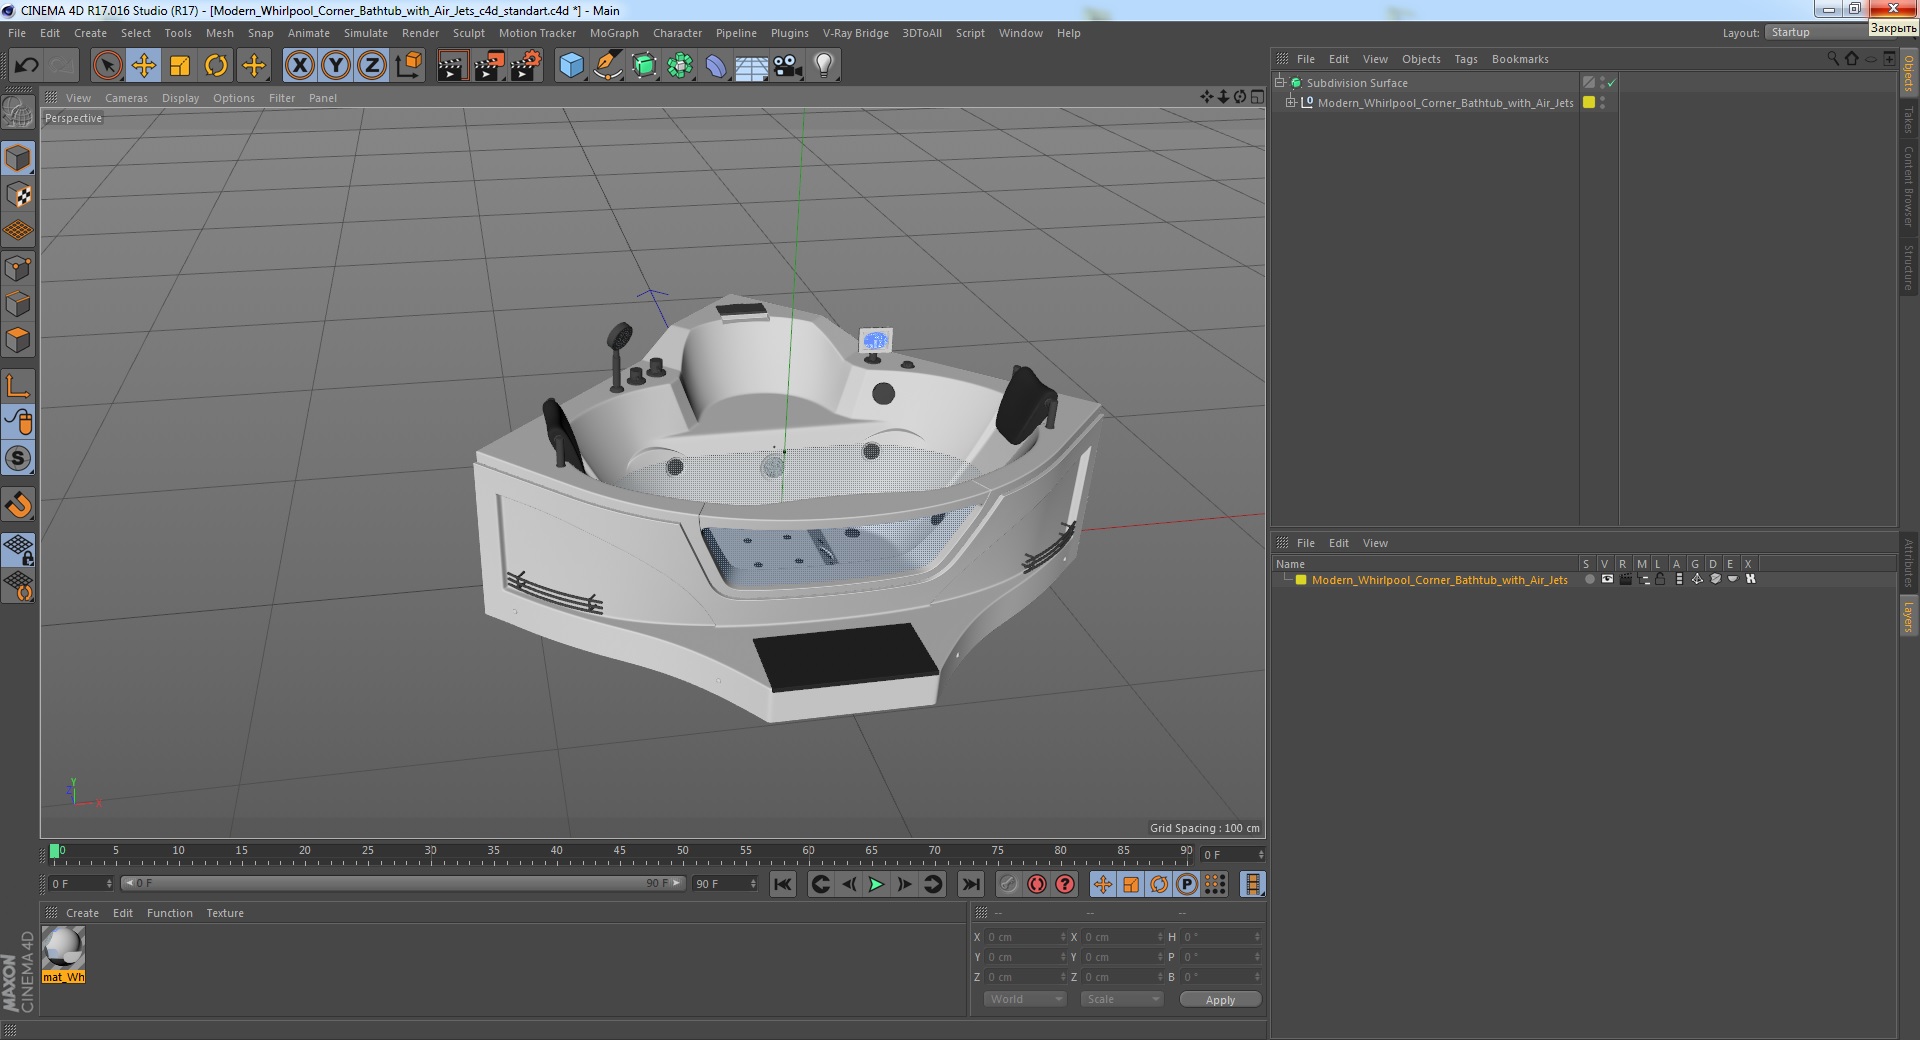The image size is (1920, 1040).
Task: Toggle Autokeying button
Action: coord(1037,884)
